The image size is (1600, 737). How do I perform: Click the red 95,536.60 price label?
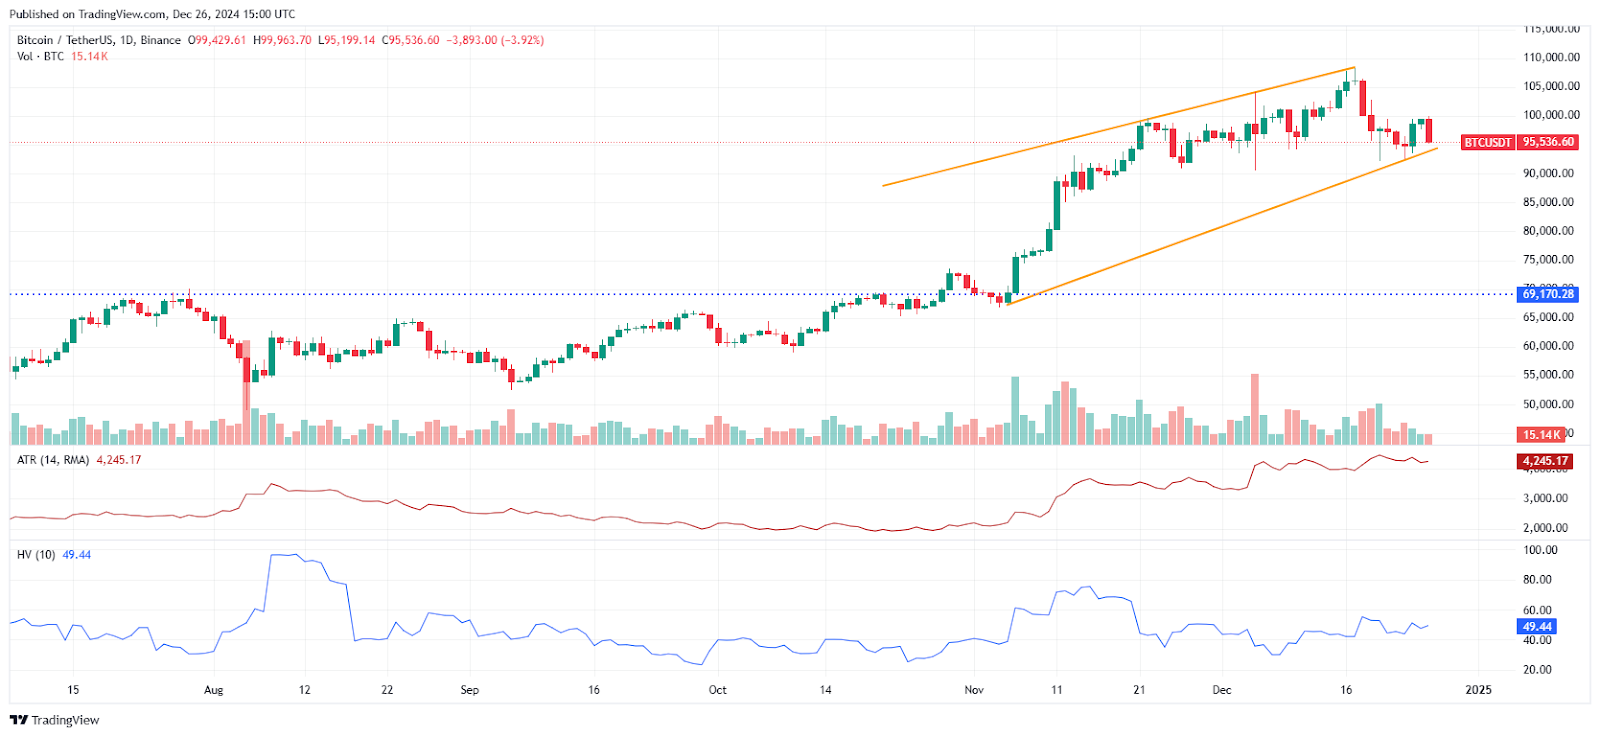pyautogui.click(x=1549, y=142)
